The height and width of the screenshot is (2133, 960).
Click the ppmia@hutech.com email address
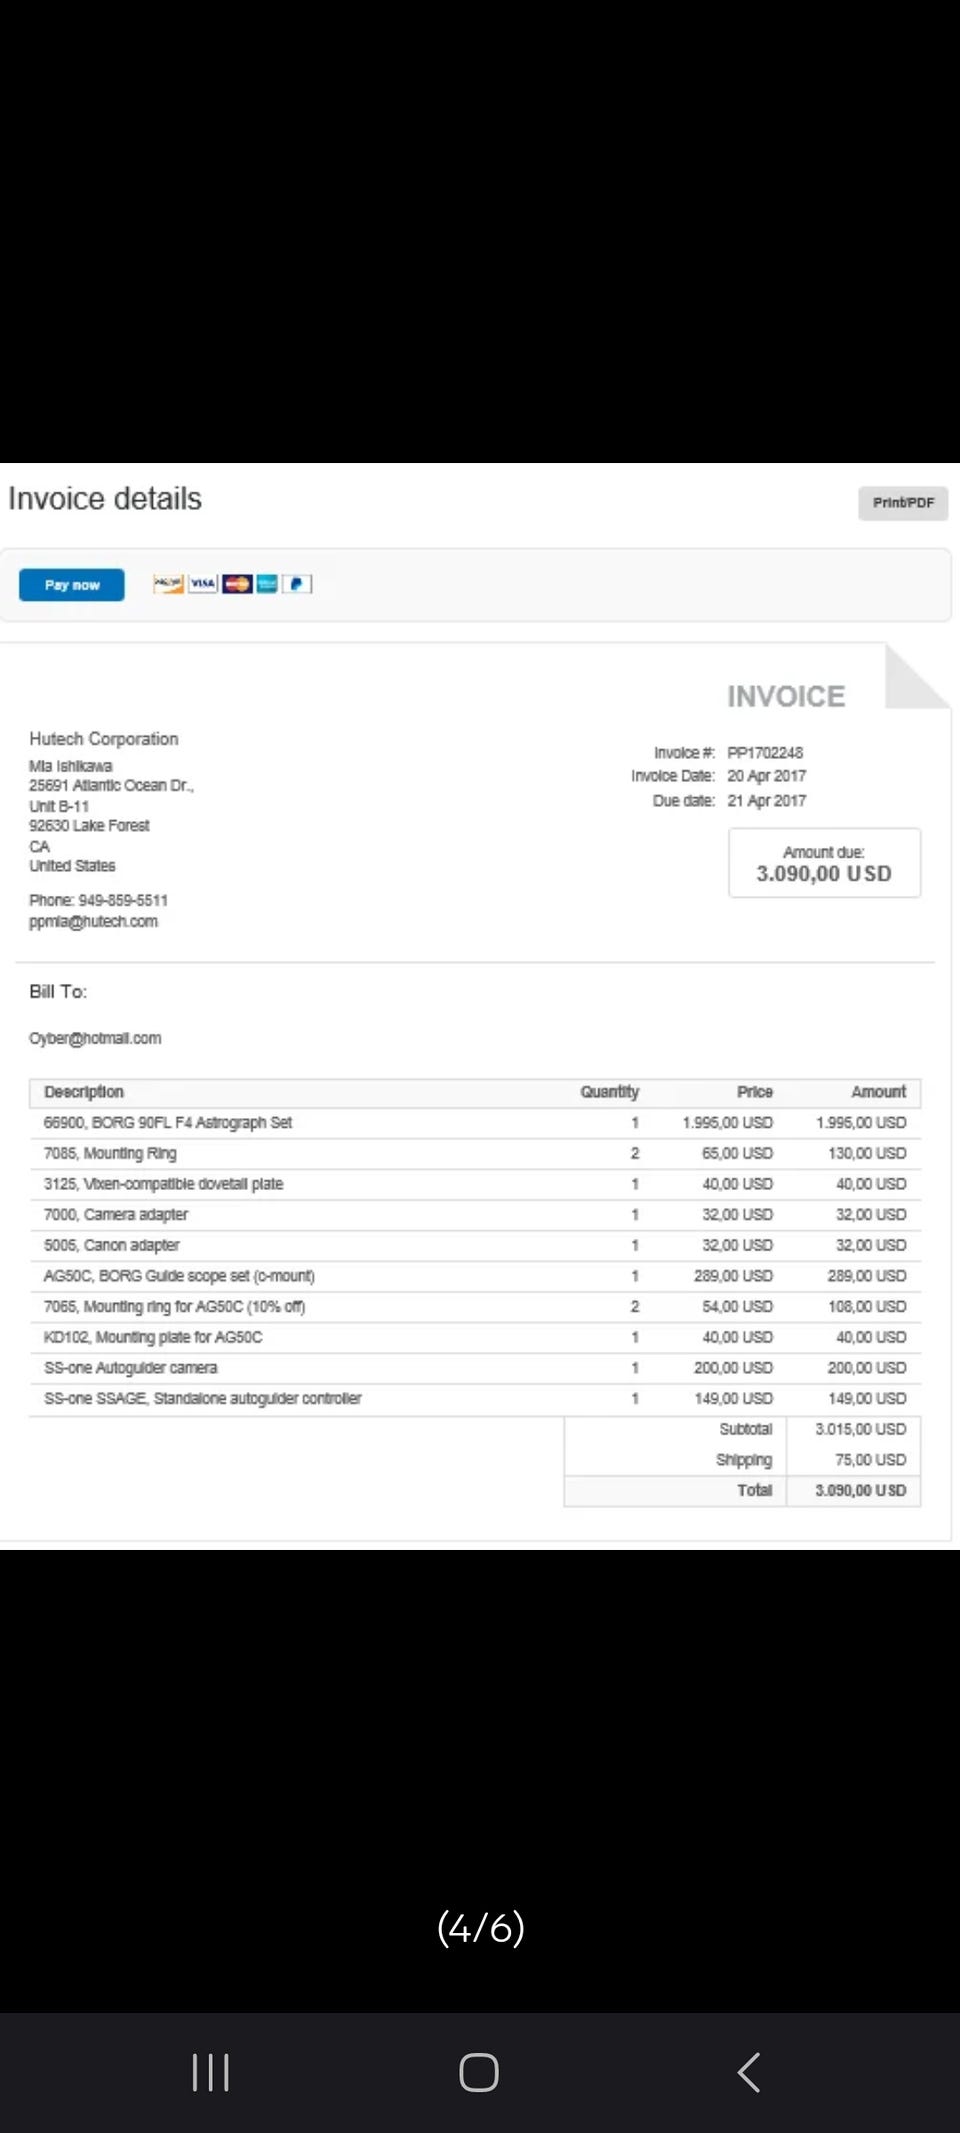[x=93, y=922]
